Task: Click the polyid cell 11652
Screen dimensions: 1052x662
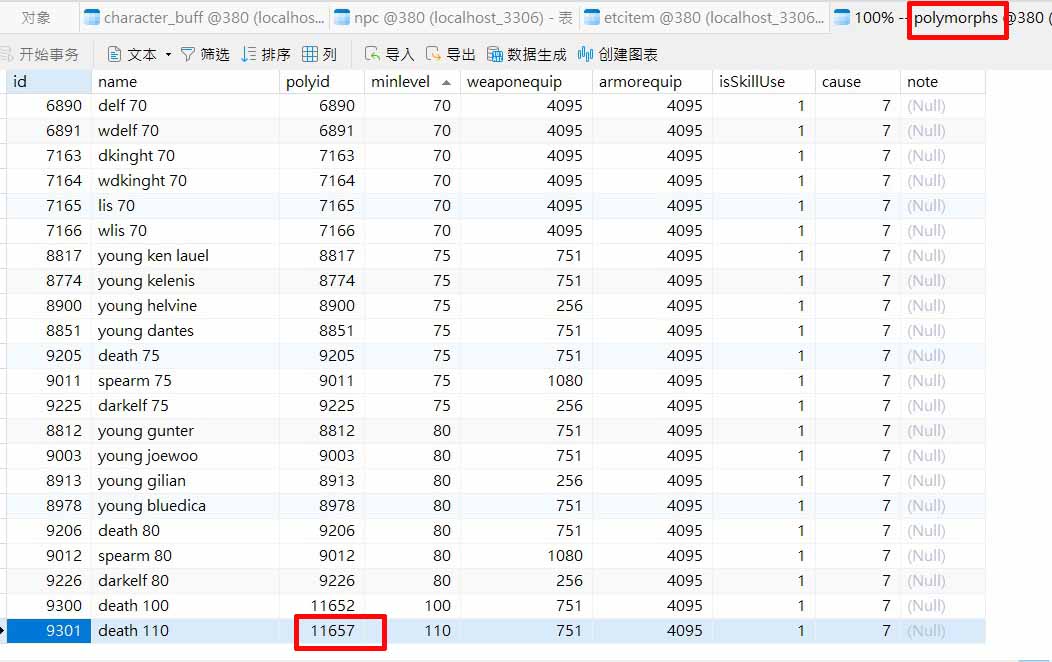Action: click(322, 606)
